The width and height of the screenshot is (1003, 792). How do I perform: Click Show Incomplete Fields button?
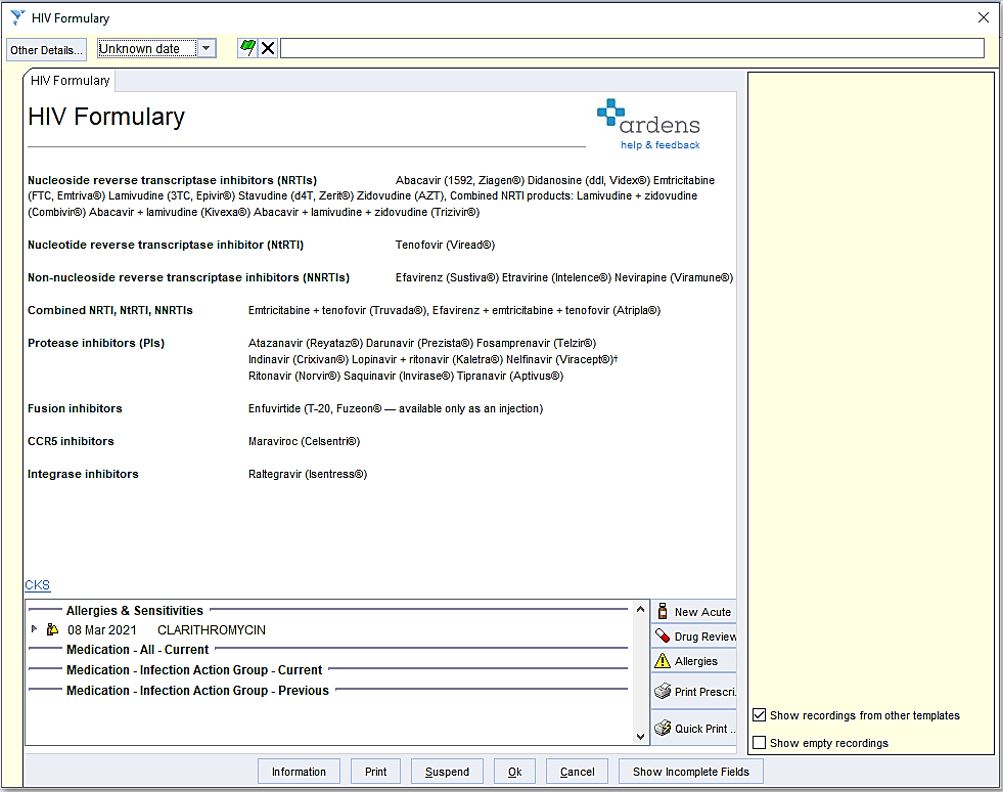pyautogui.click(x=691, y=772)
